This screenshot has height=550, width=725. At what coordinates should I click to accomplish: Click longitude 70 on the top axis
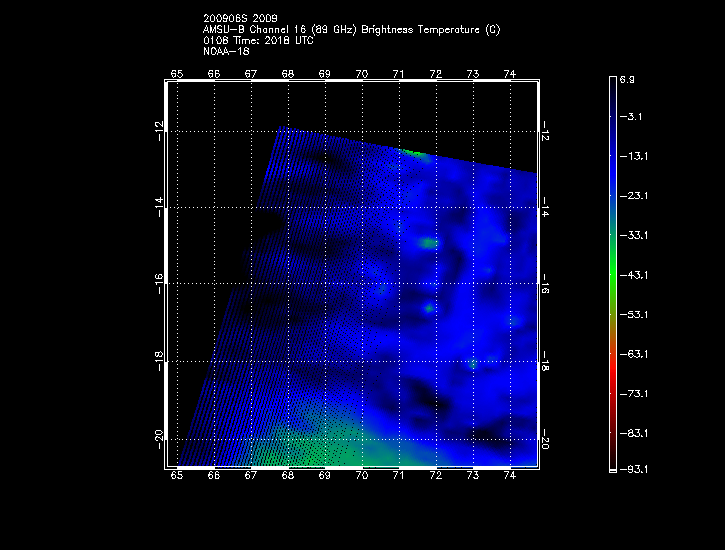pos(362,74)
